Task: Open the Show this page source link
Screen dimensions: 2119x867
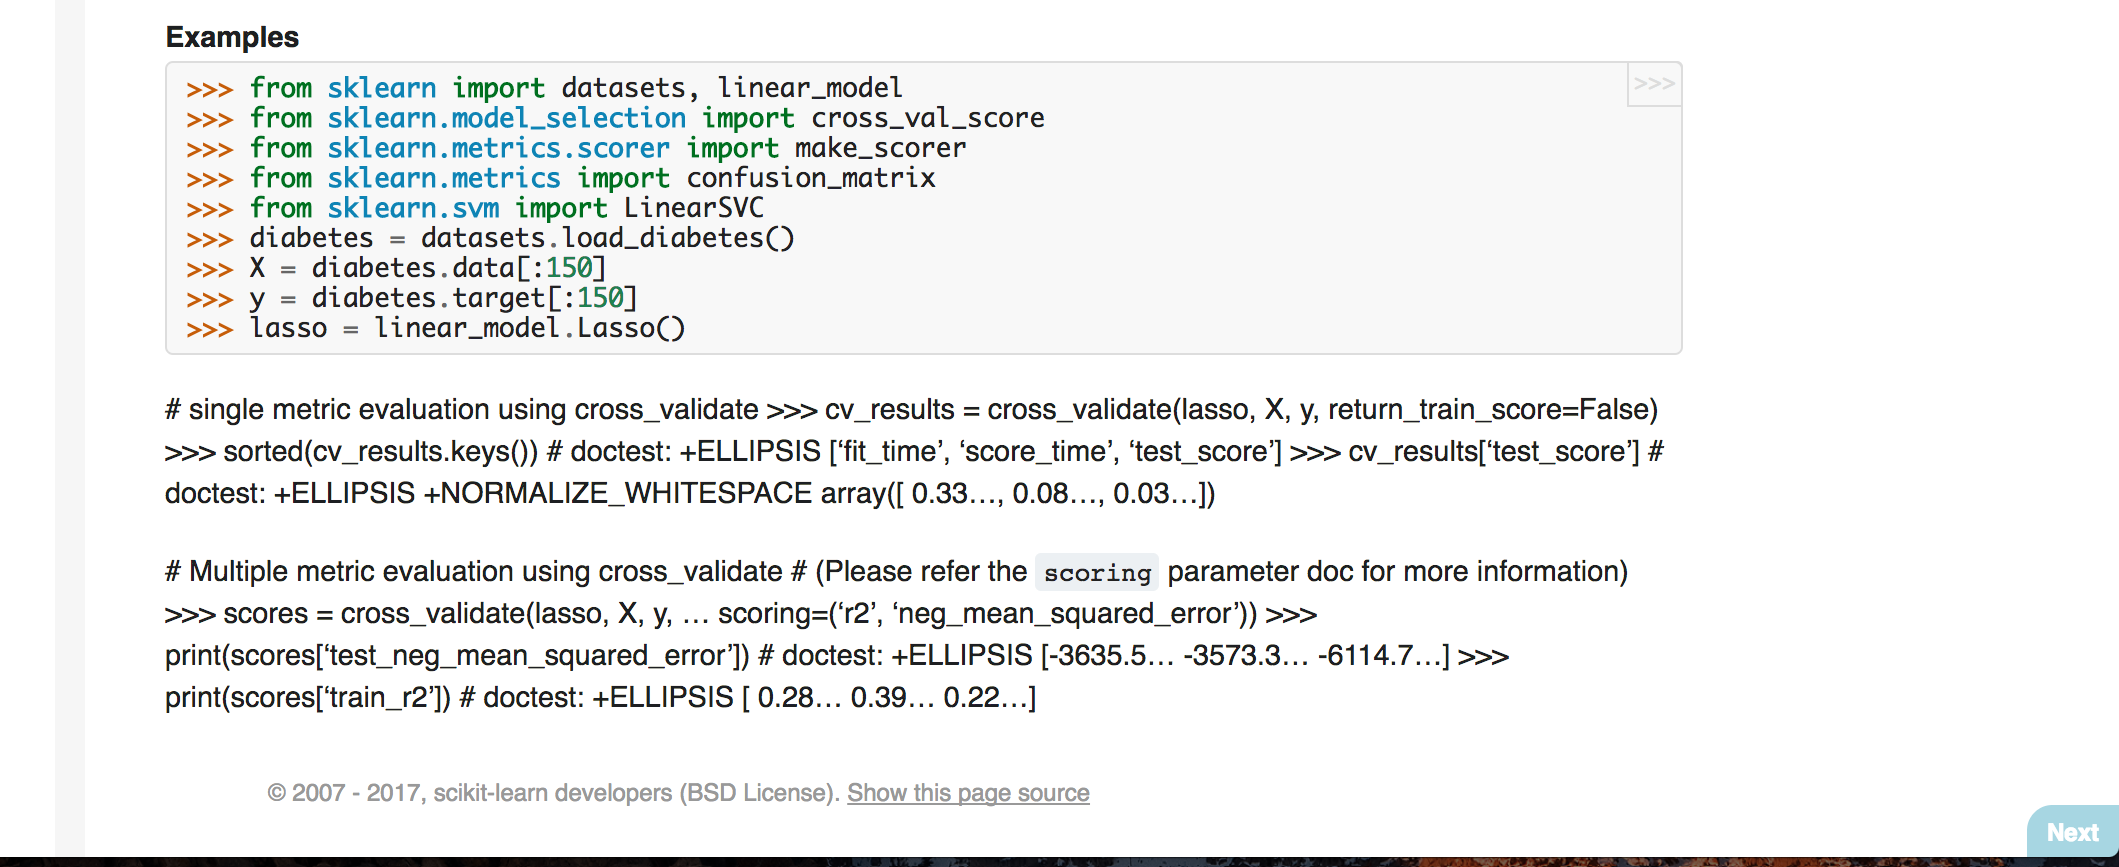Action: pos(967,793)
